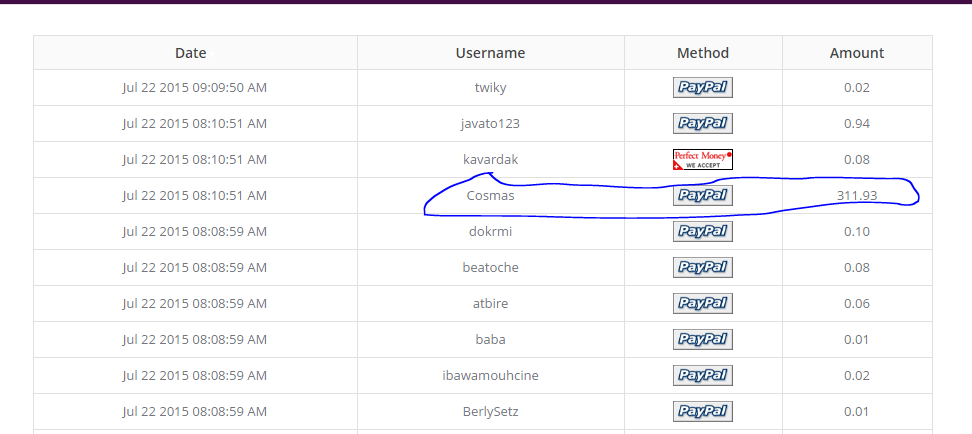Click the PayPal icon in twiky's row

(x=703, y=88)
